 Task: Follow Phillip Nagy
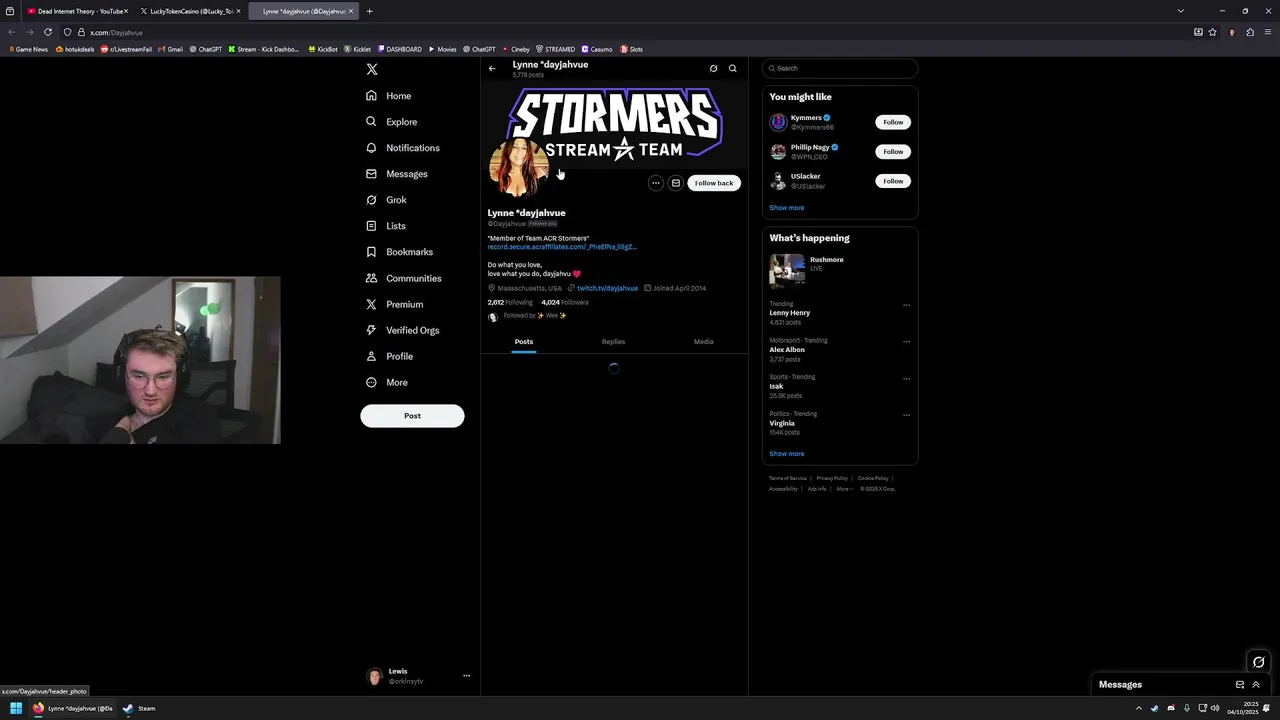pos(893,152)
